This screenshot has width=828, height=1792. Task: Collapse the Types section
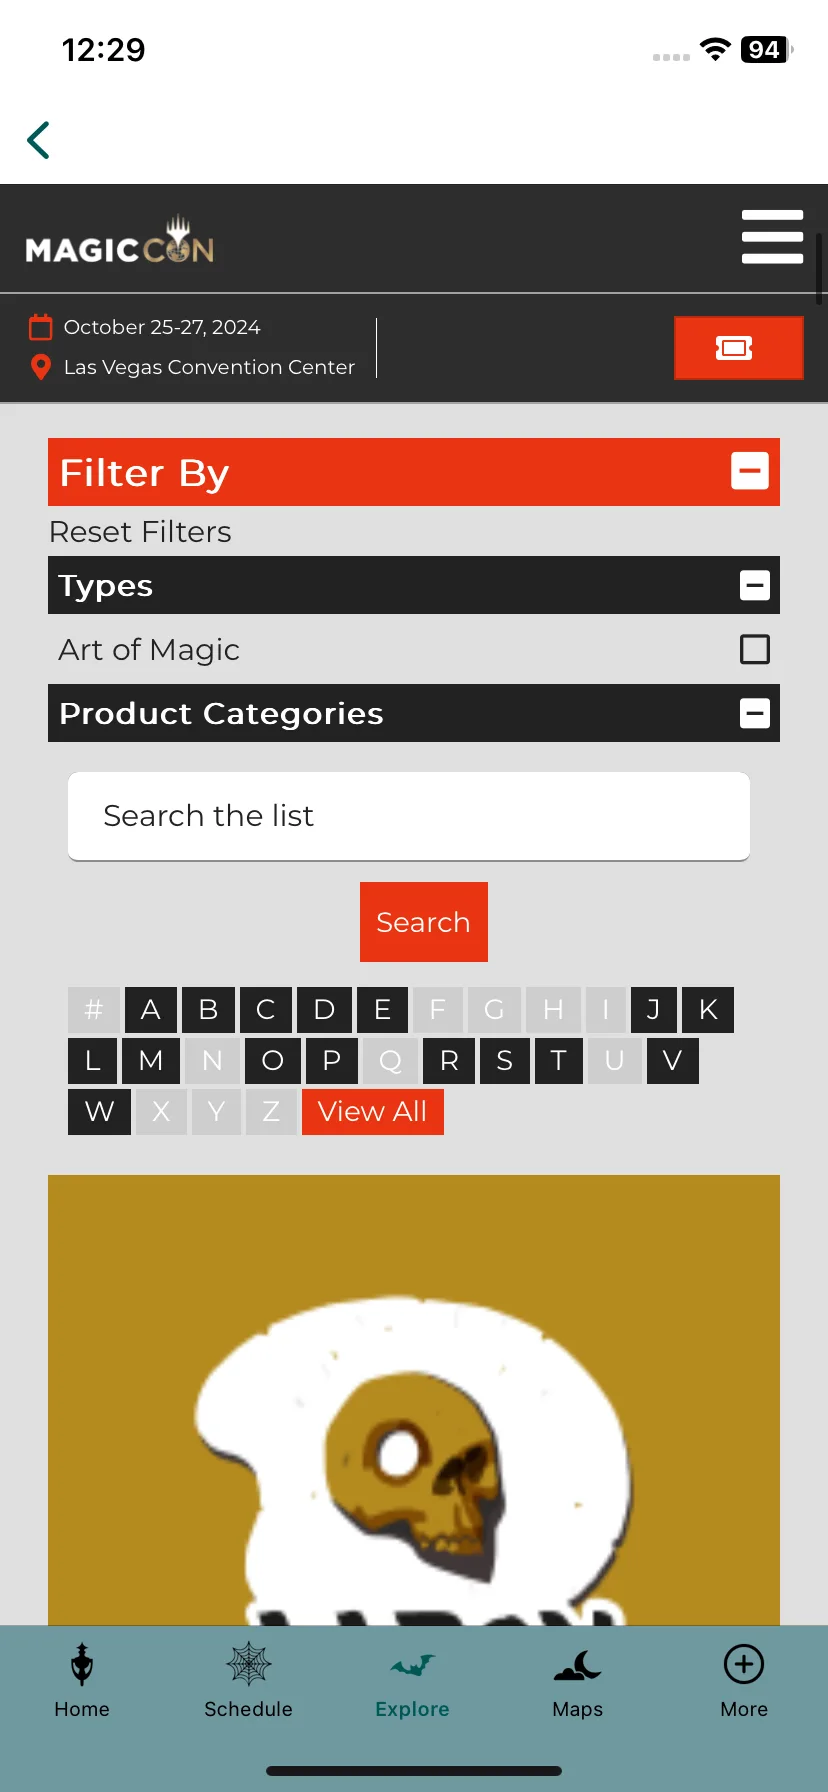point(755,585)
